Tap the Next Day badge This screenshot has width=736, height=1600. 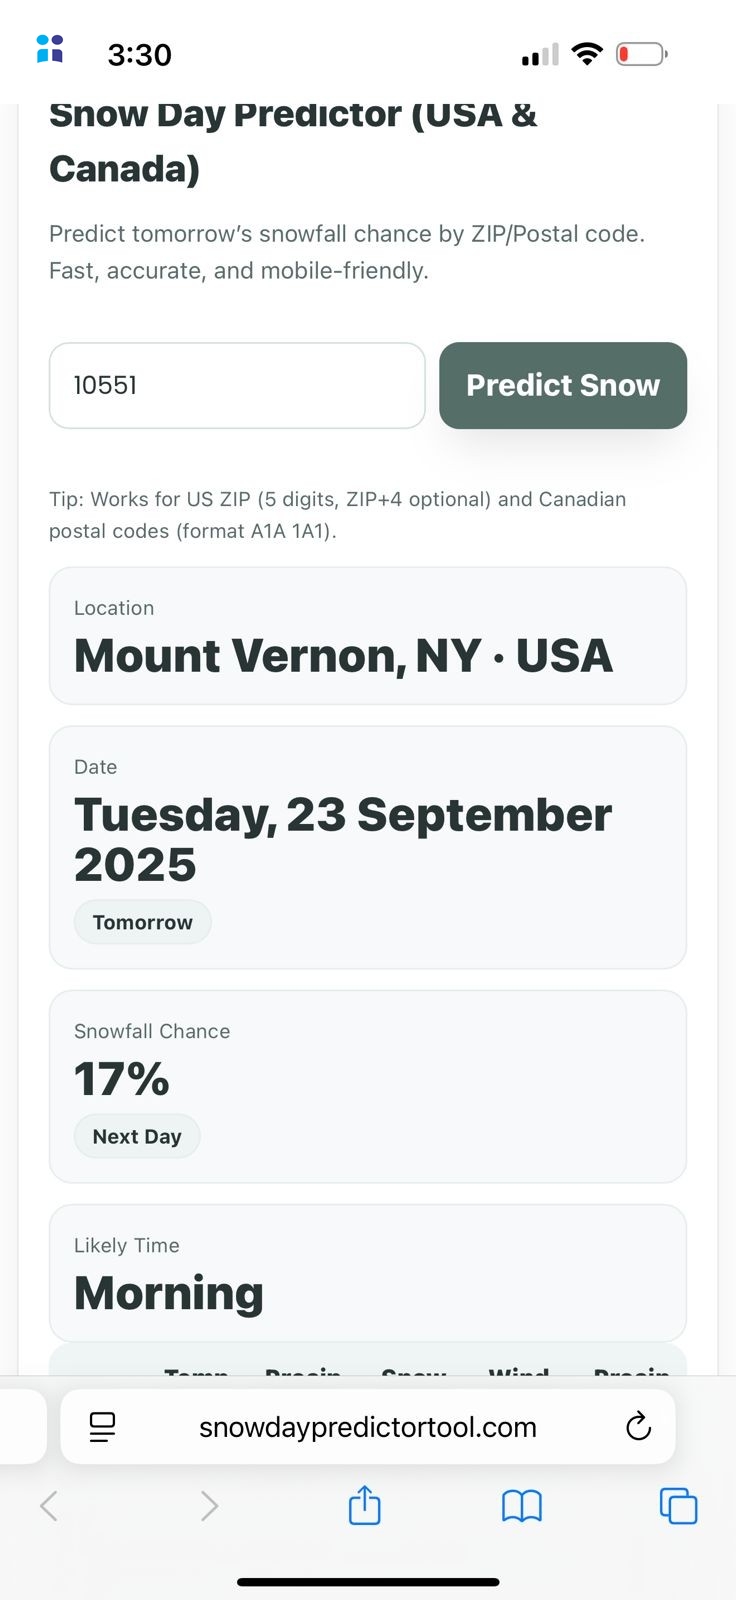click(x=137, y=1137)
